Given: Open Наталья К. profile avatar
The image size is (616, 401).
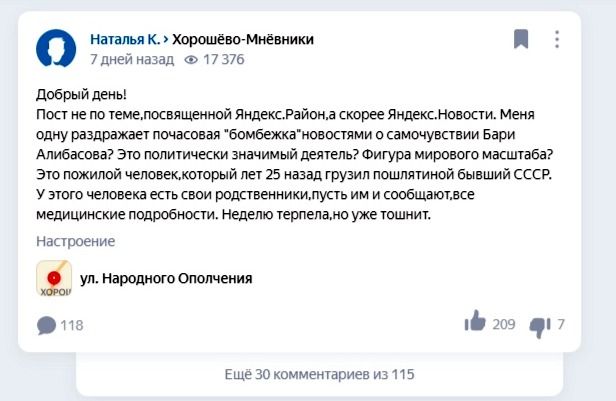Looking at the screenshot, I should point(56,48).
